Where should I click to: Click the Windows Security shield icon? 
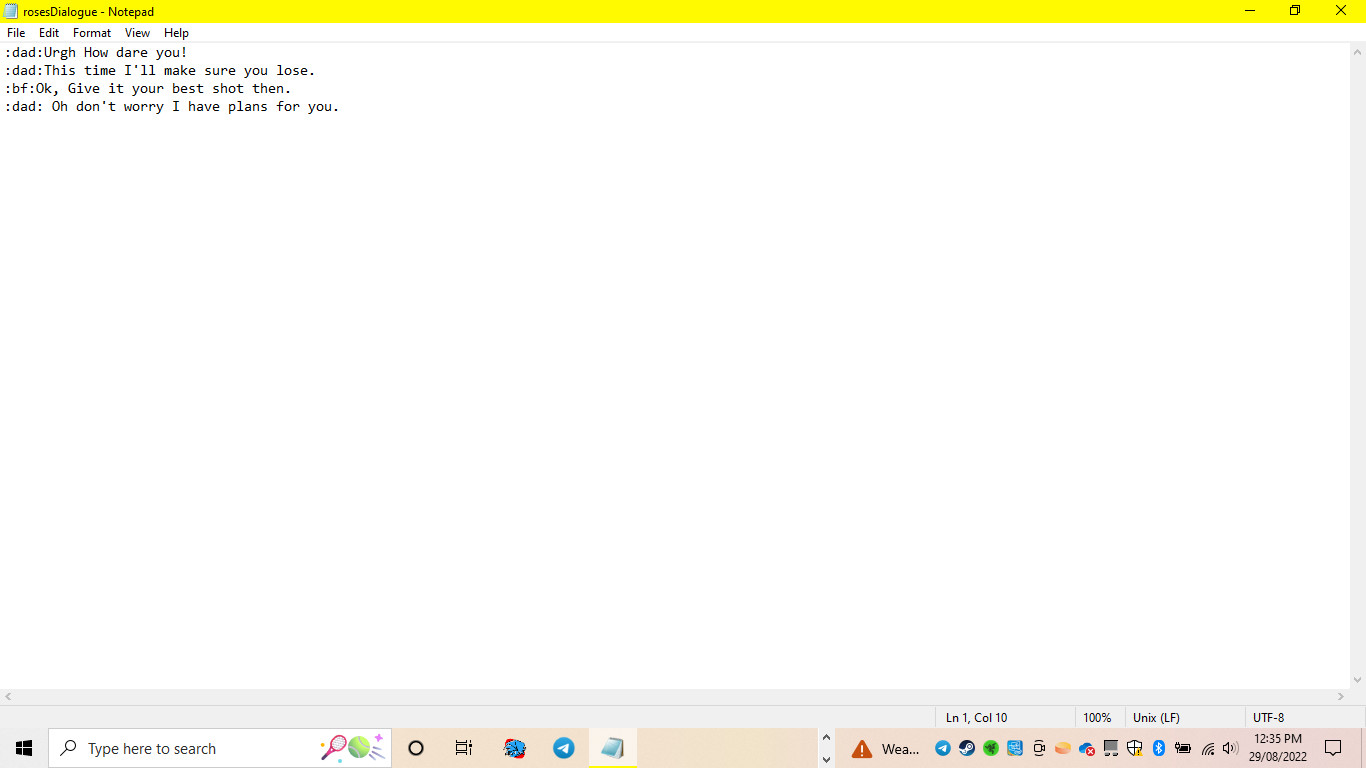click(x=1135, y=748)
